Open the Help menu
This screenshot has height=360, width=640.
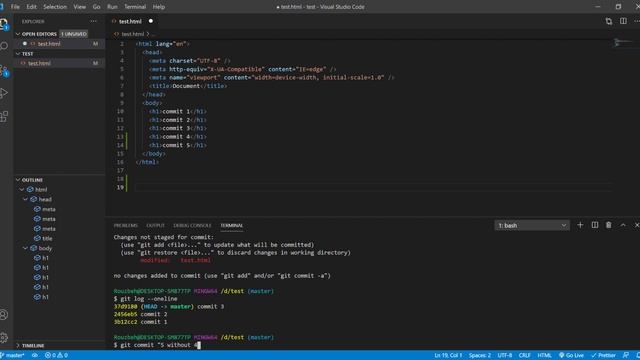pos(159,7)
